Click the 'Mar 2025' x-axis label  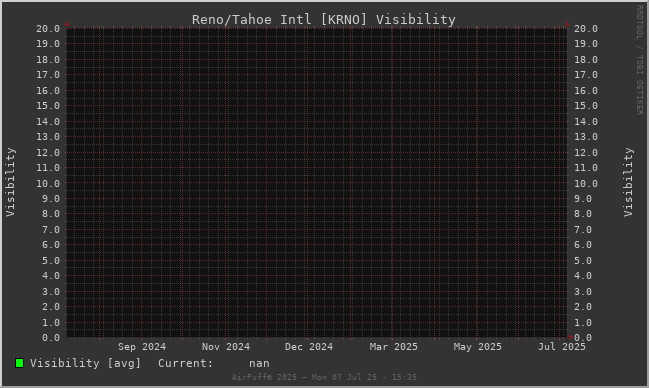(x=394, y=347)
